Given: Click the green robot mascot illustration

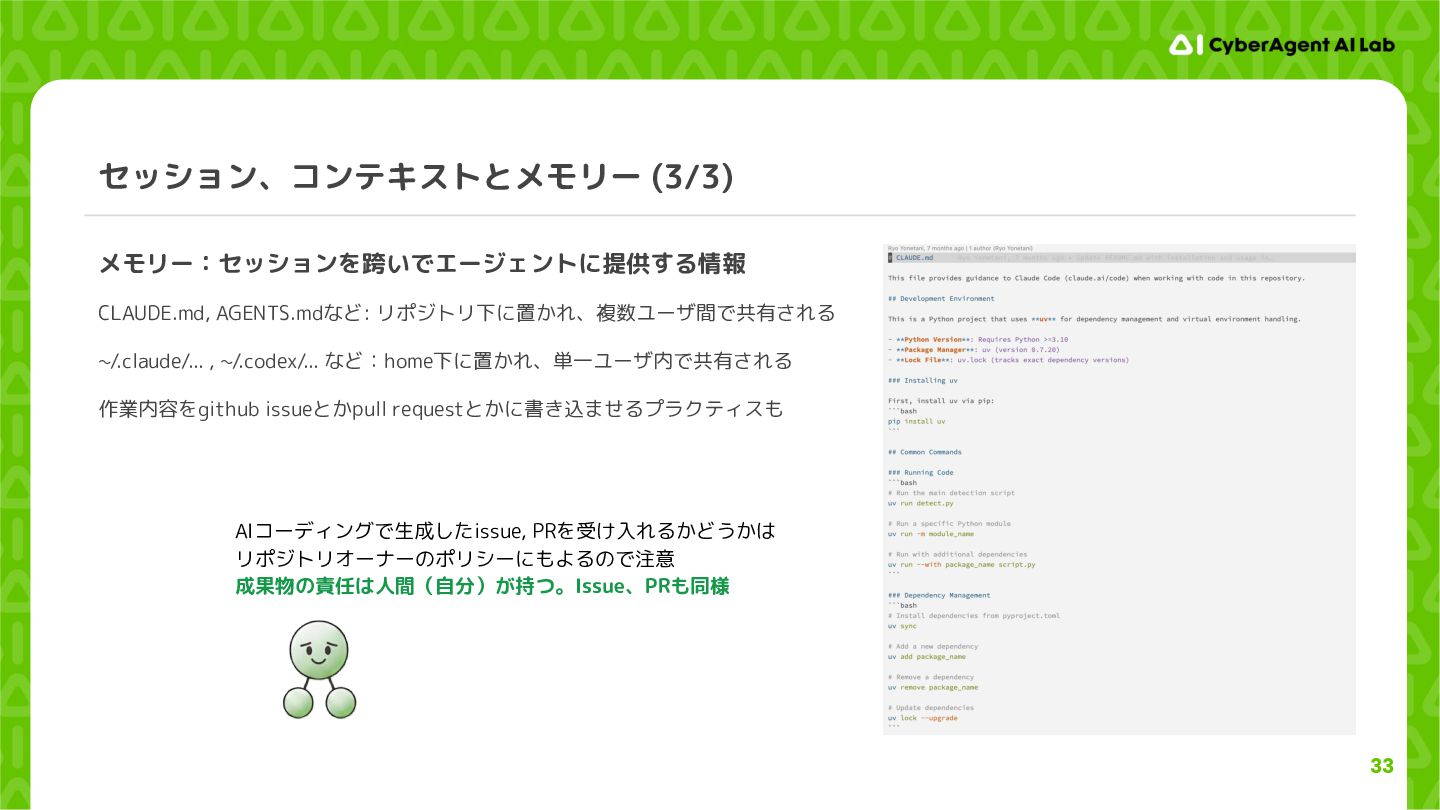Looking at the screenshot, I should pyautogui.click(x=319, y=669).
